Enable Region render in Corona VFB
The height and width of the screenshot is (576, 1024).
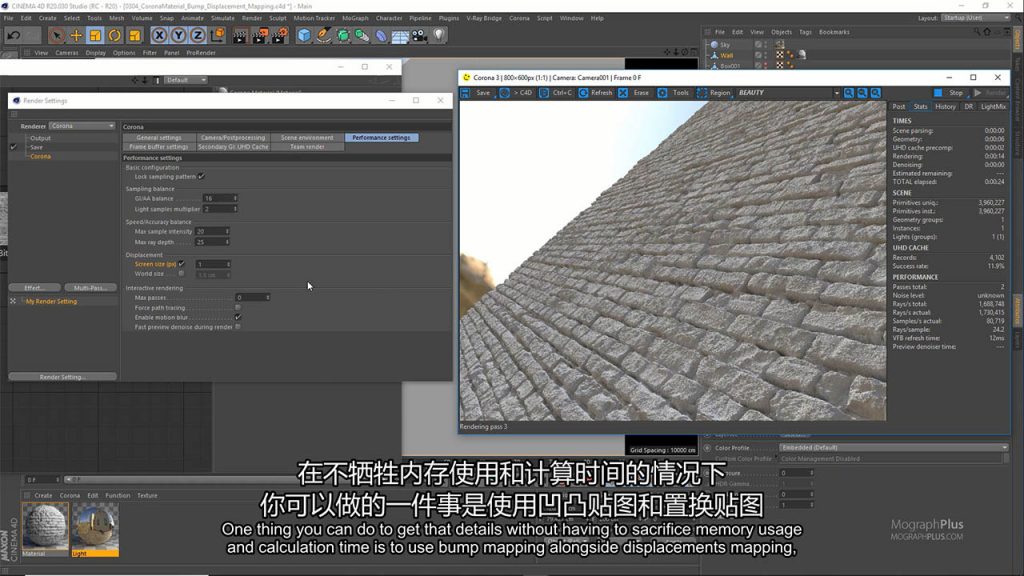(714, 93)
